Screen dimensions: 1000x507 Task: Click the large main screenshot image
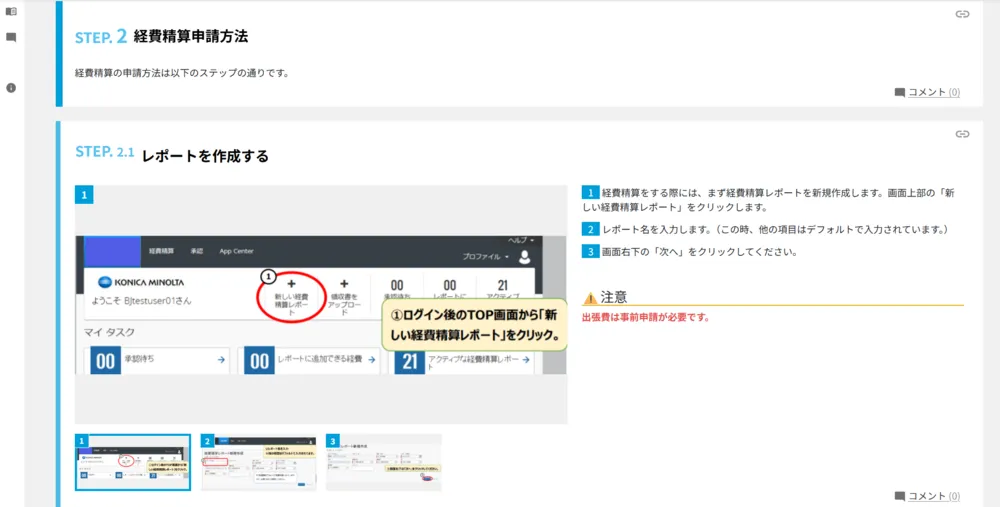[321, 305]
